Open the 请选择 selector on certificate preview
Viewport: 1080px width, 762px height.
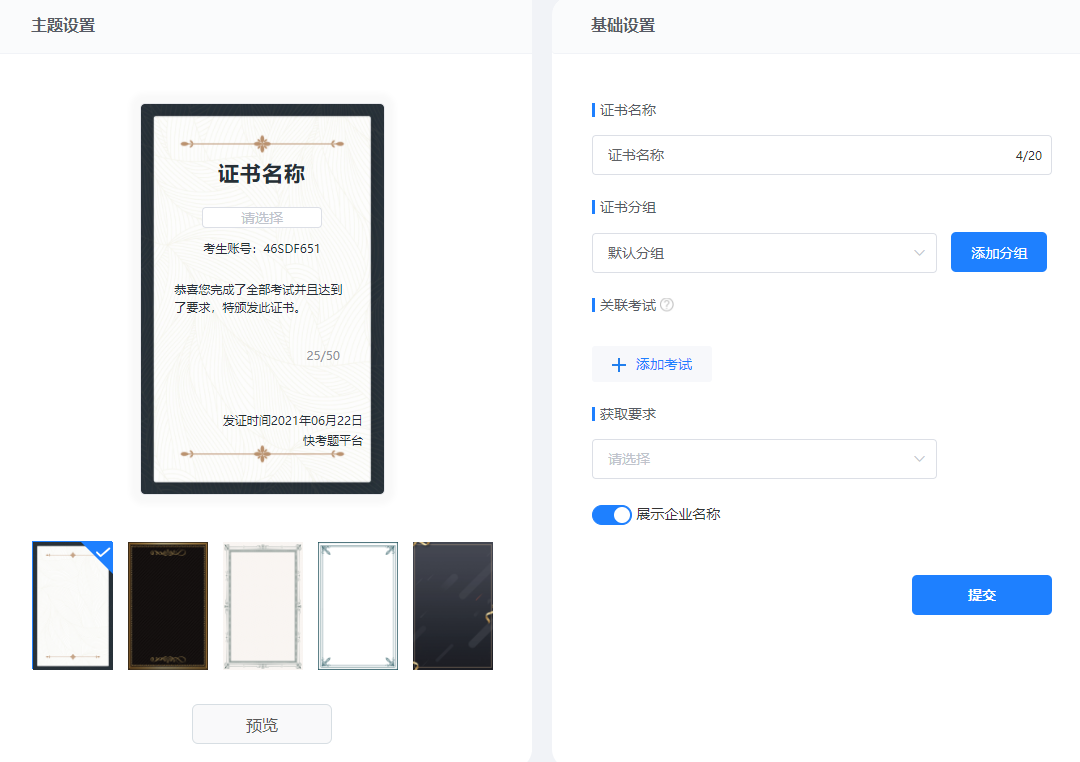pyautogui.click(x=262, y=218)
